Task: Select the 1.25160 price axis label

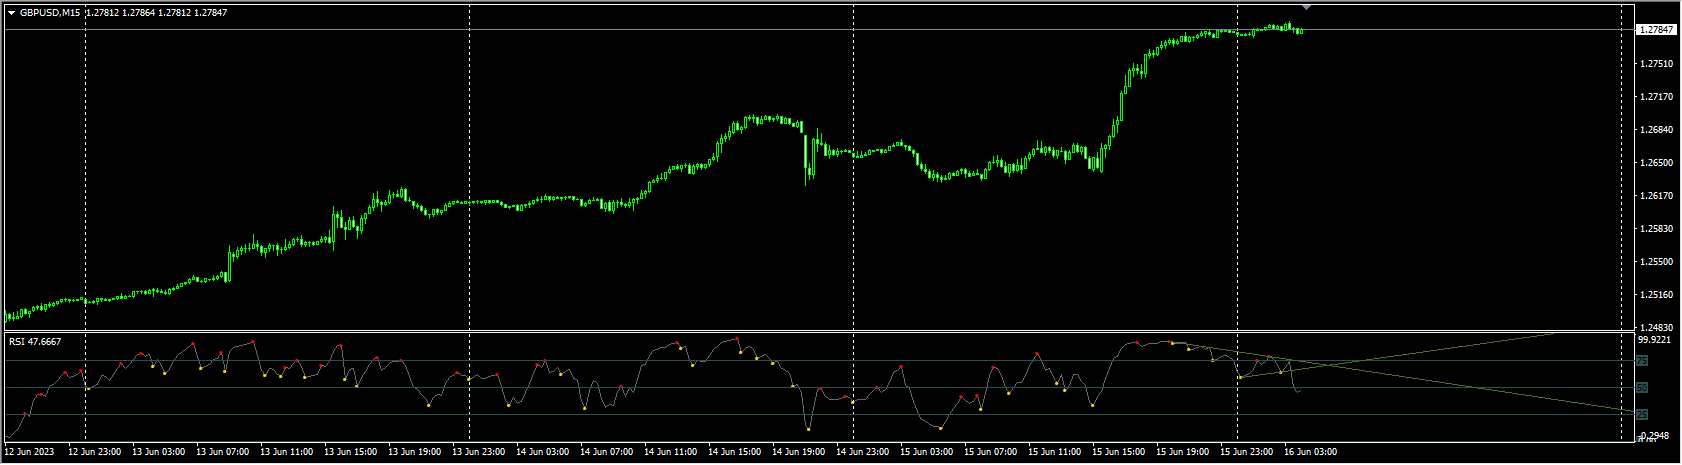Action: (x=1656, y=295)
